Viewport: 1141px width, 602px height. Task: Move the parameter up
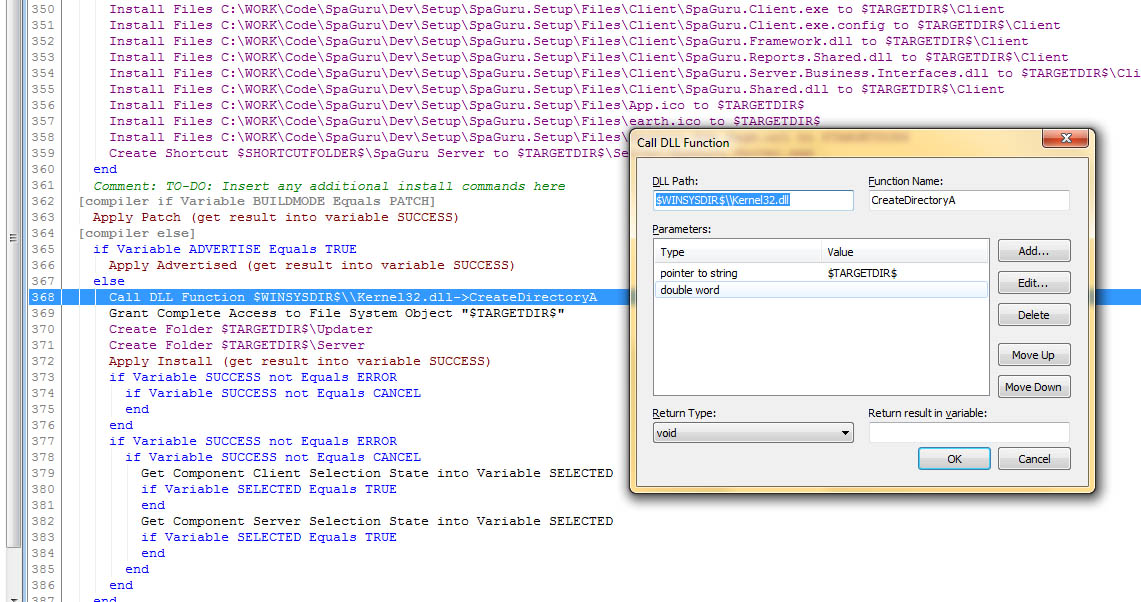[x=1033, y=355]
